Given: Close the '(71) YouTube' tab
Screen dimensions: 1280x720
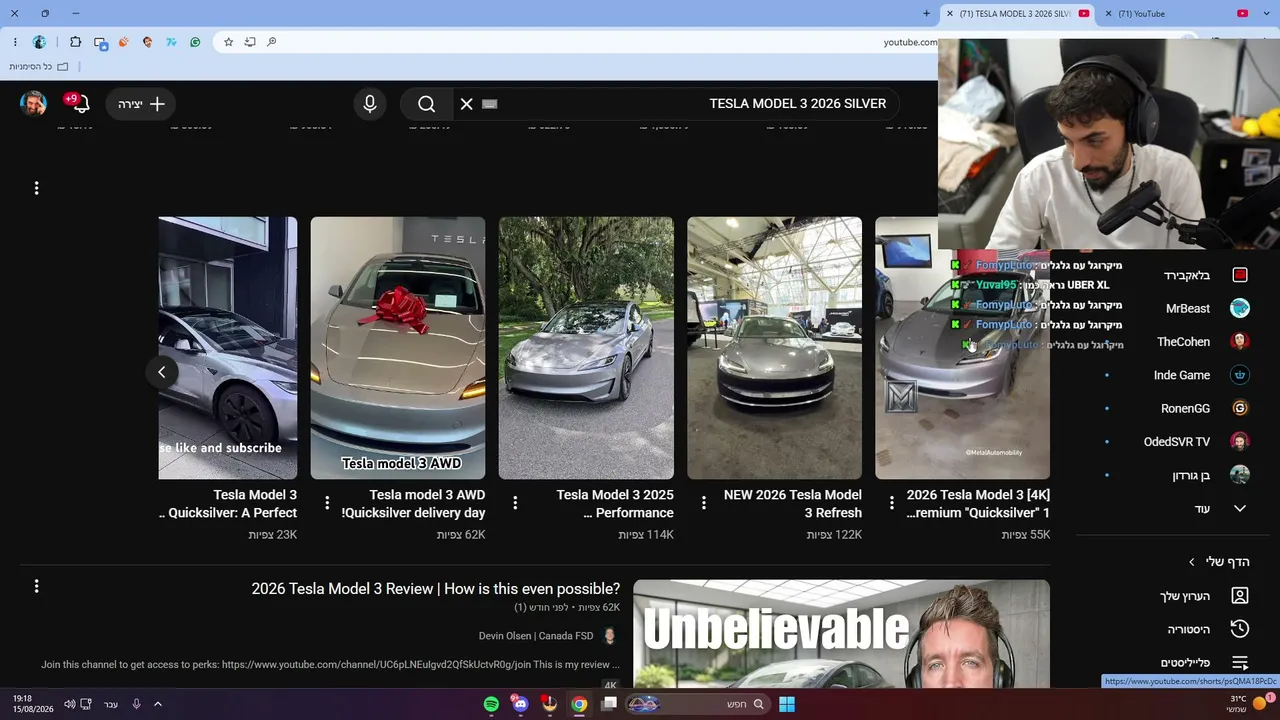Looking at the screenshot, I should click(x=1110, y=13).
